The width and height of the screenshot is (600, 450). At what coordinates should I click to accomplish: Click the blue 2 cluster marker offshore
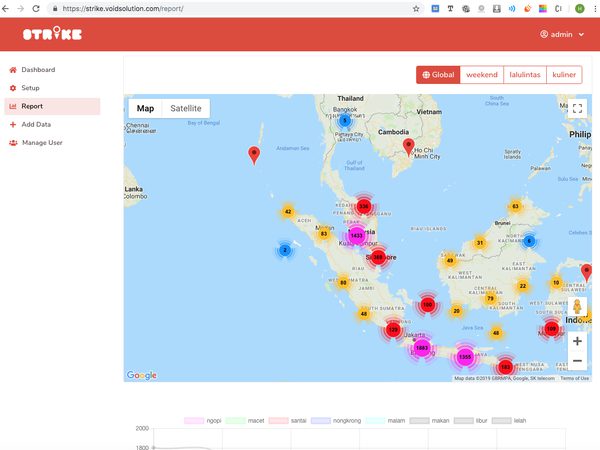[x=285, y=250]
